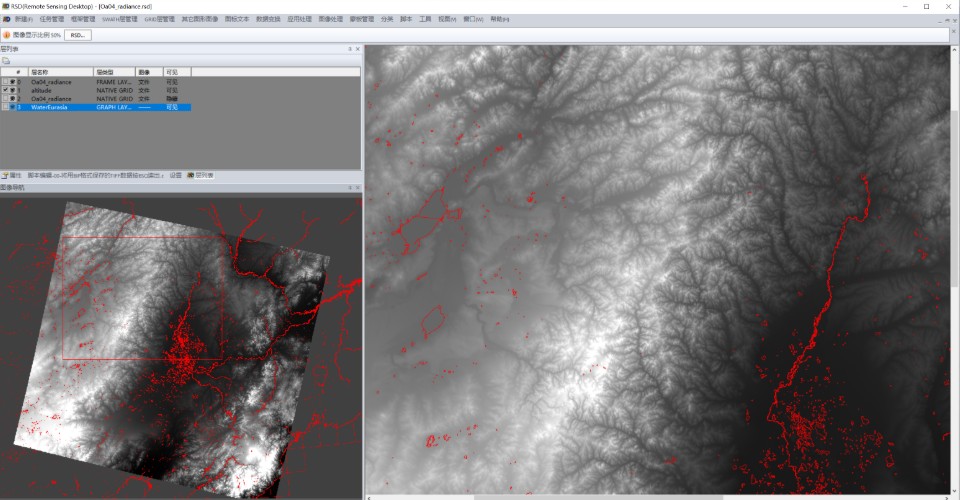The width and height of the screenshot is (960, 500).
Task: Select the altitude layer name
Action: (41, 90)
